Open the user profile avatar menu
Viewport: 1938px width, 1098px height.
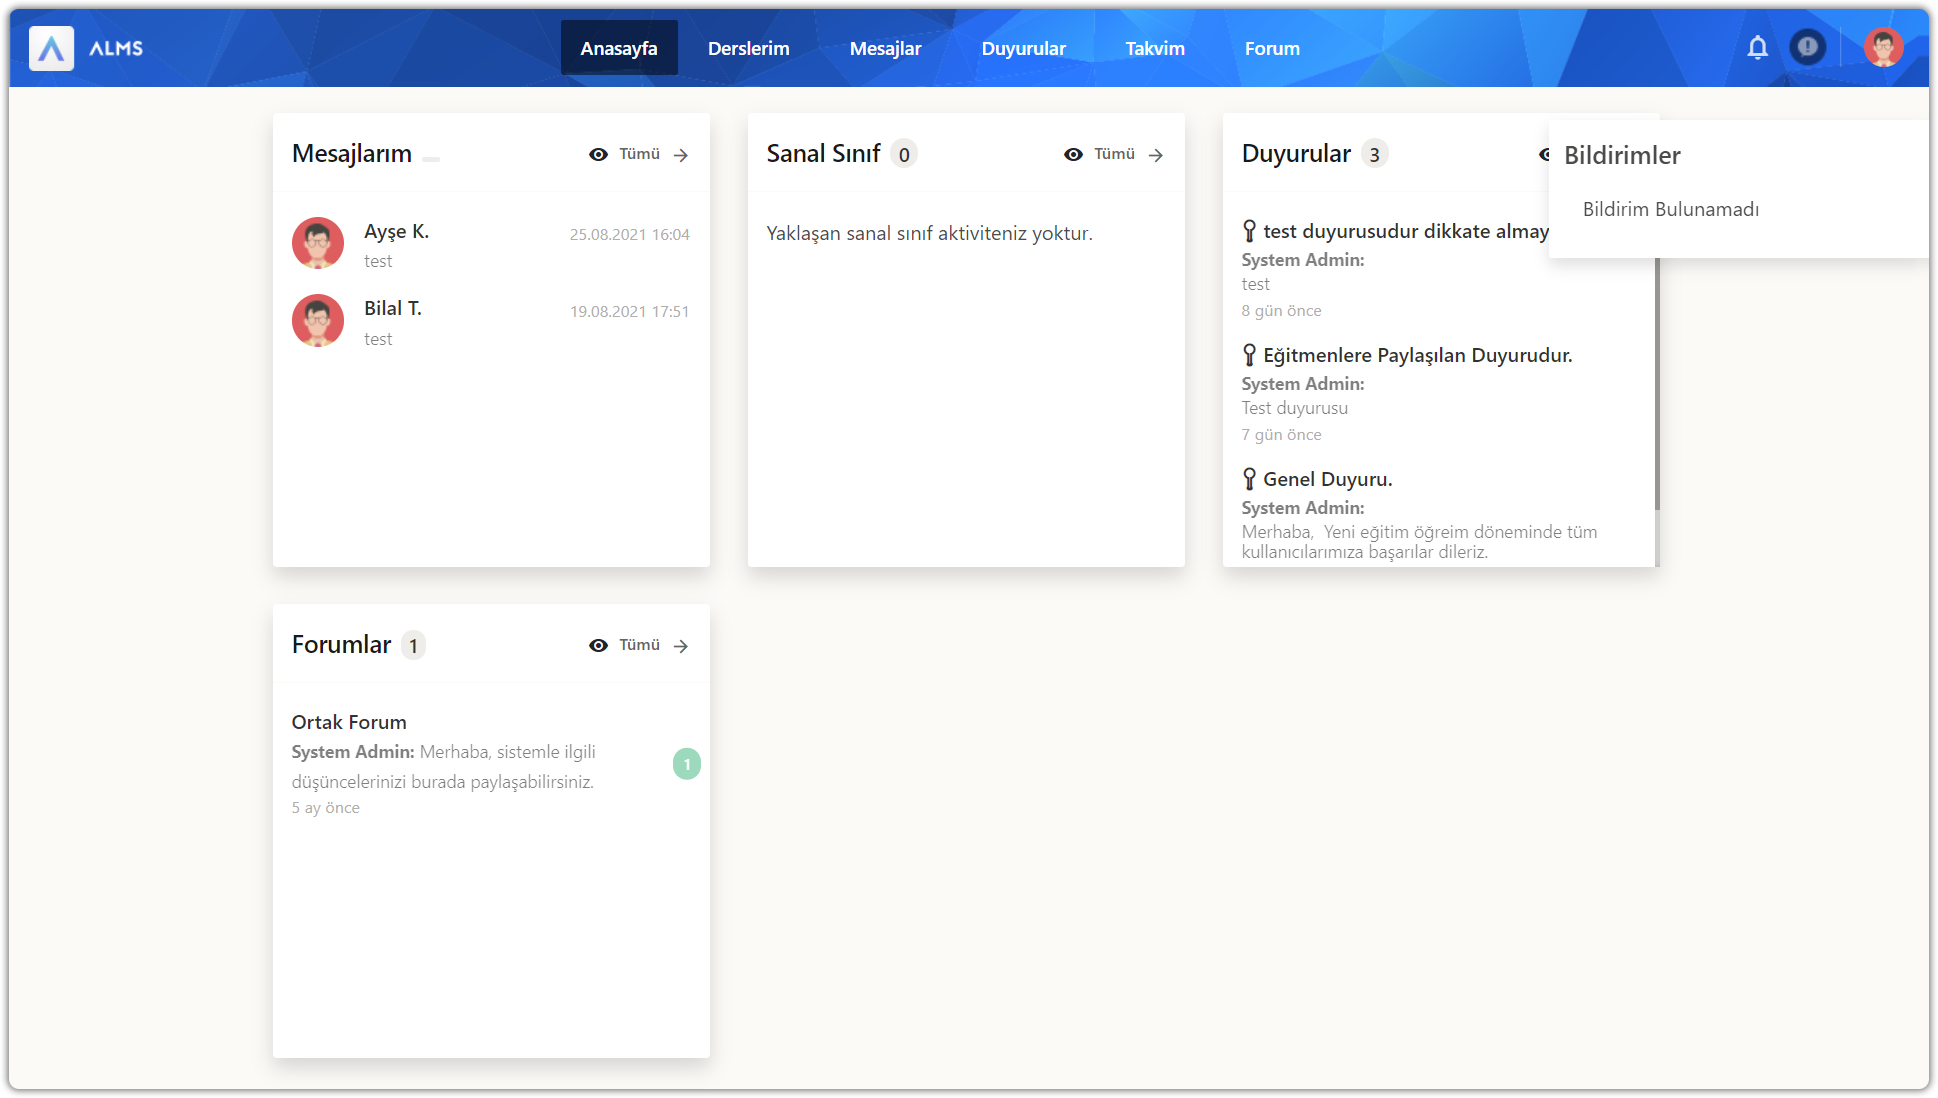click(x=1883, y=47)
